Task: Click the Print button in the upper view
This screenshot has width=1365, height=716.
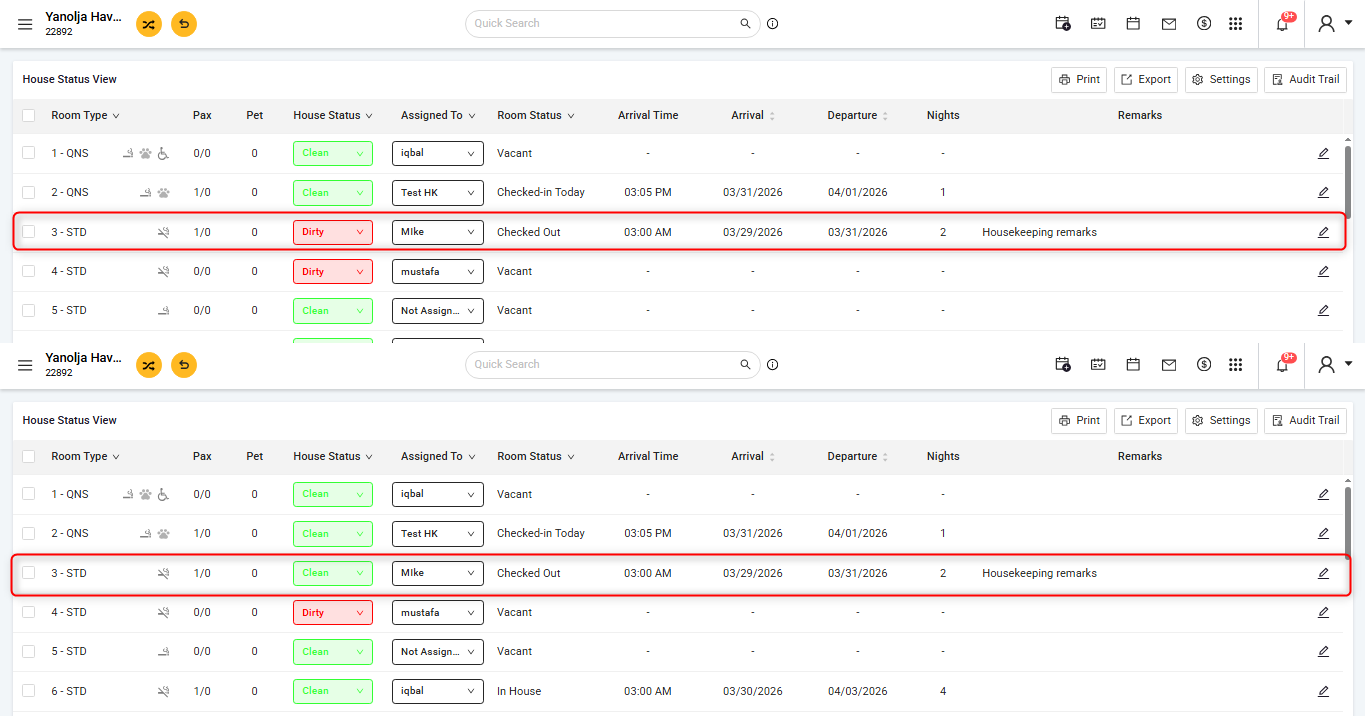Action: point(1079,80)
